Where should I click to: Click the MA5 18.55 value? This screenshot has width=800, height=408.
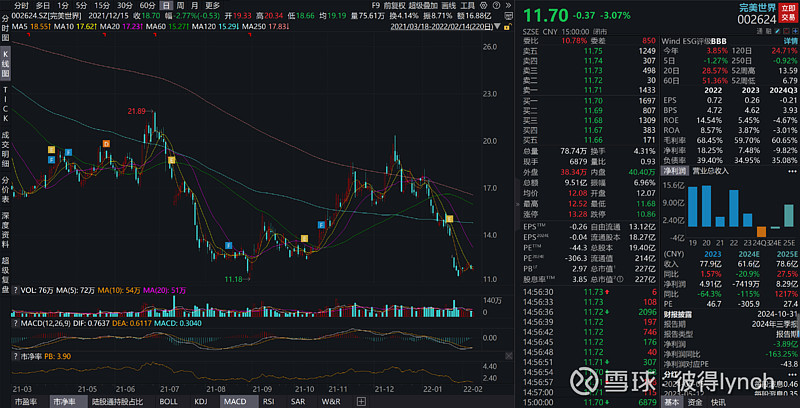(31, 26)
